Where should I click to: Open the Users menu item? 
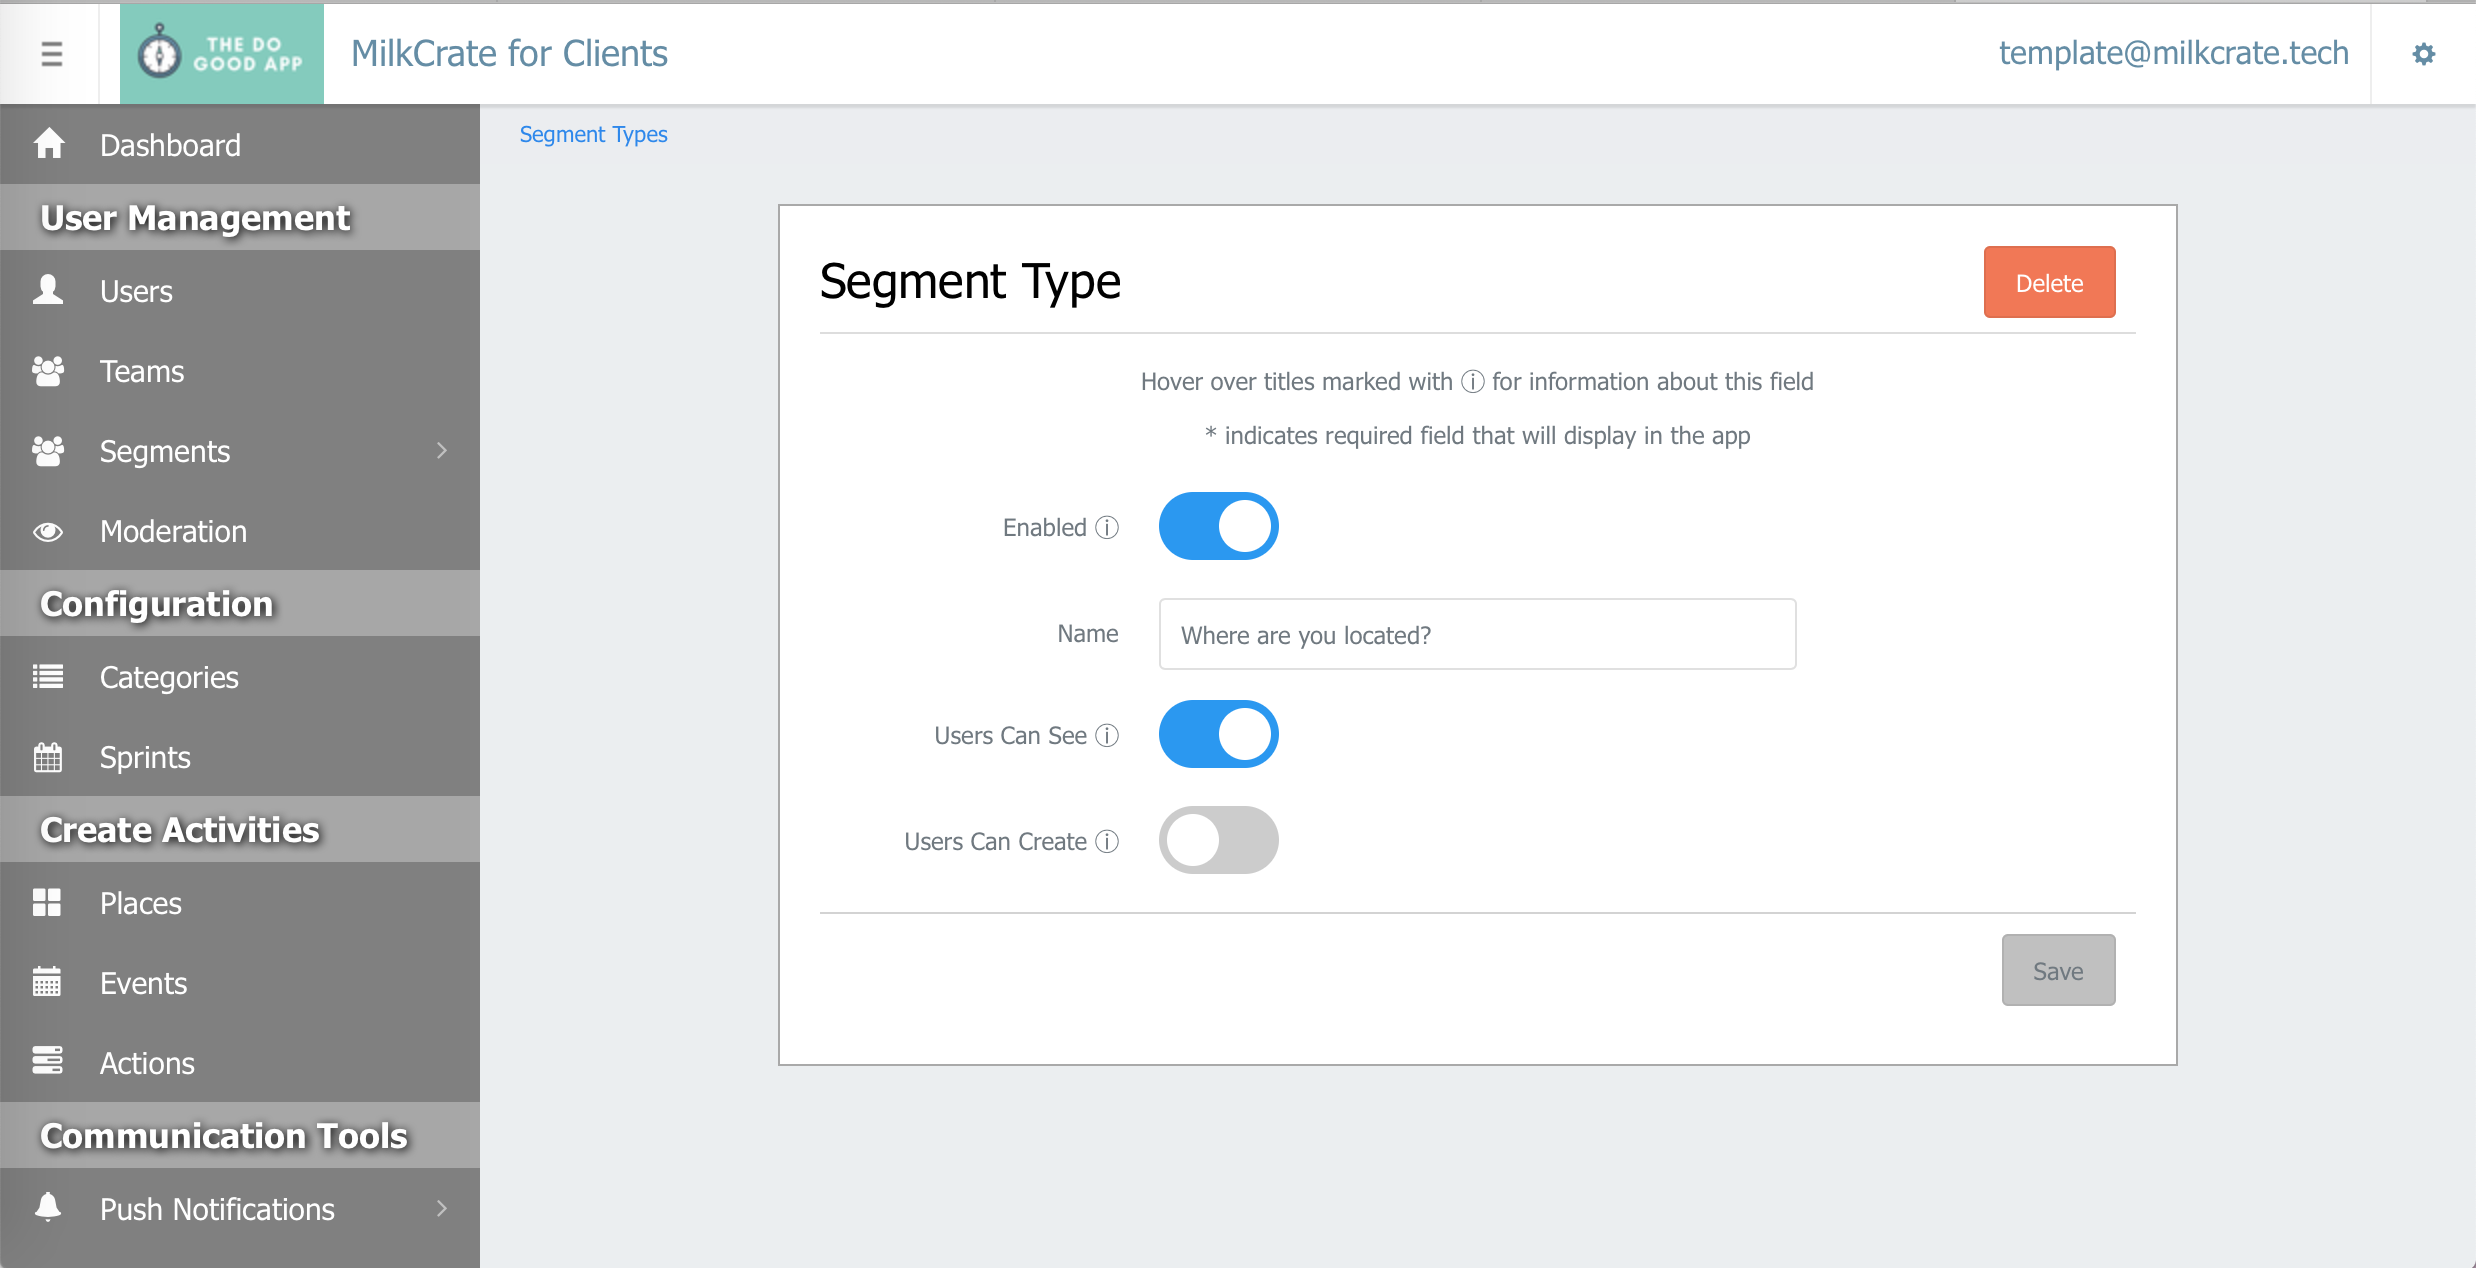click(x=240, y=291)
